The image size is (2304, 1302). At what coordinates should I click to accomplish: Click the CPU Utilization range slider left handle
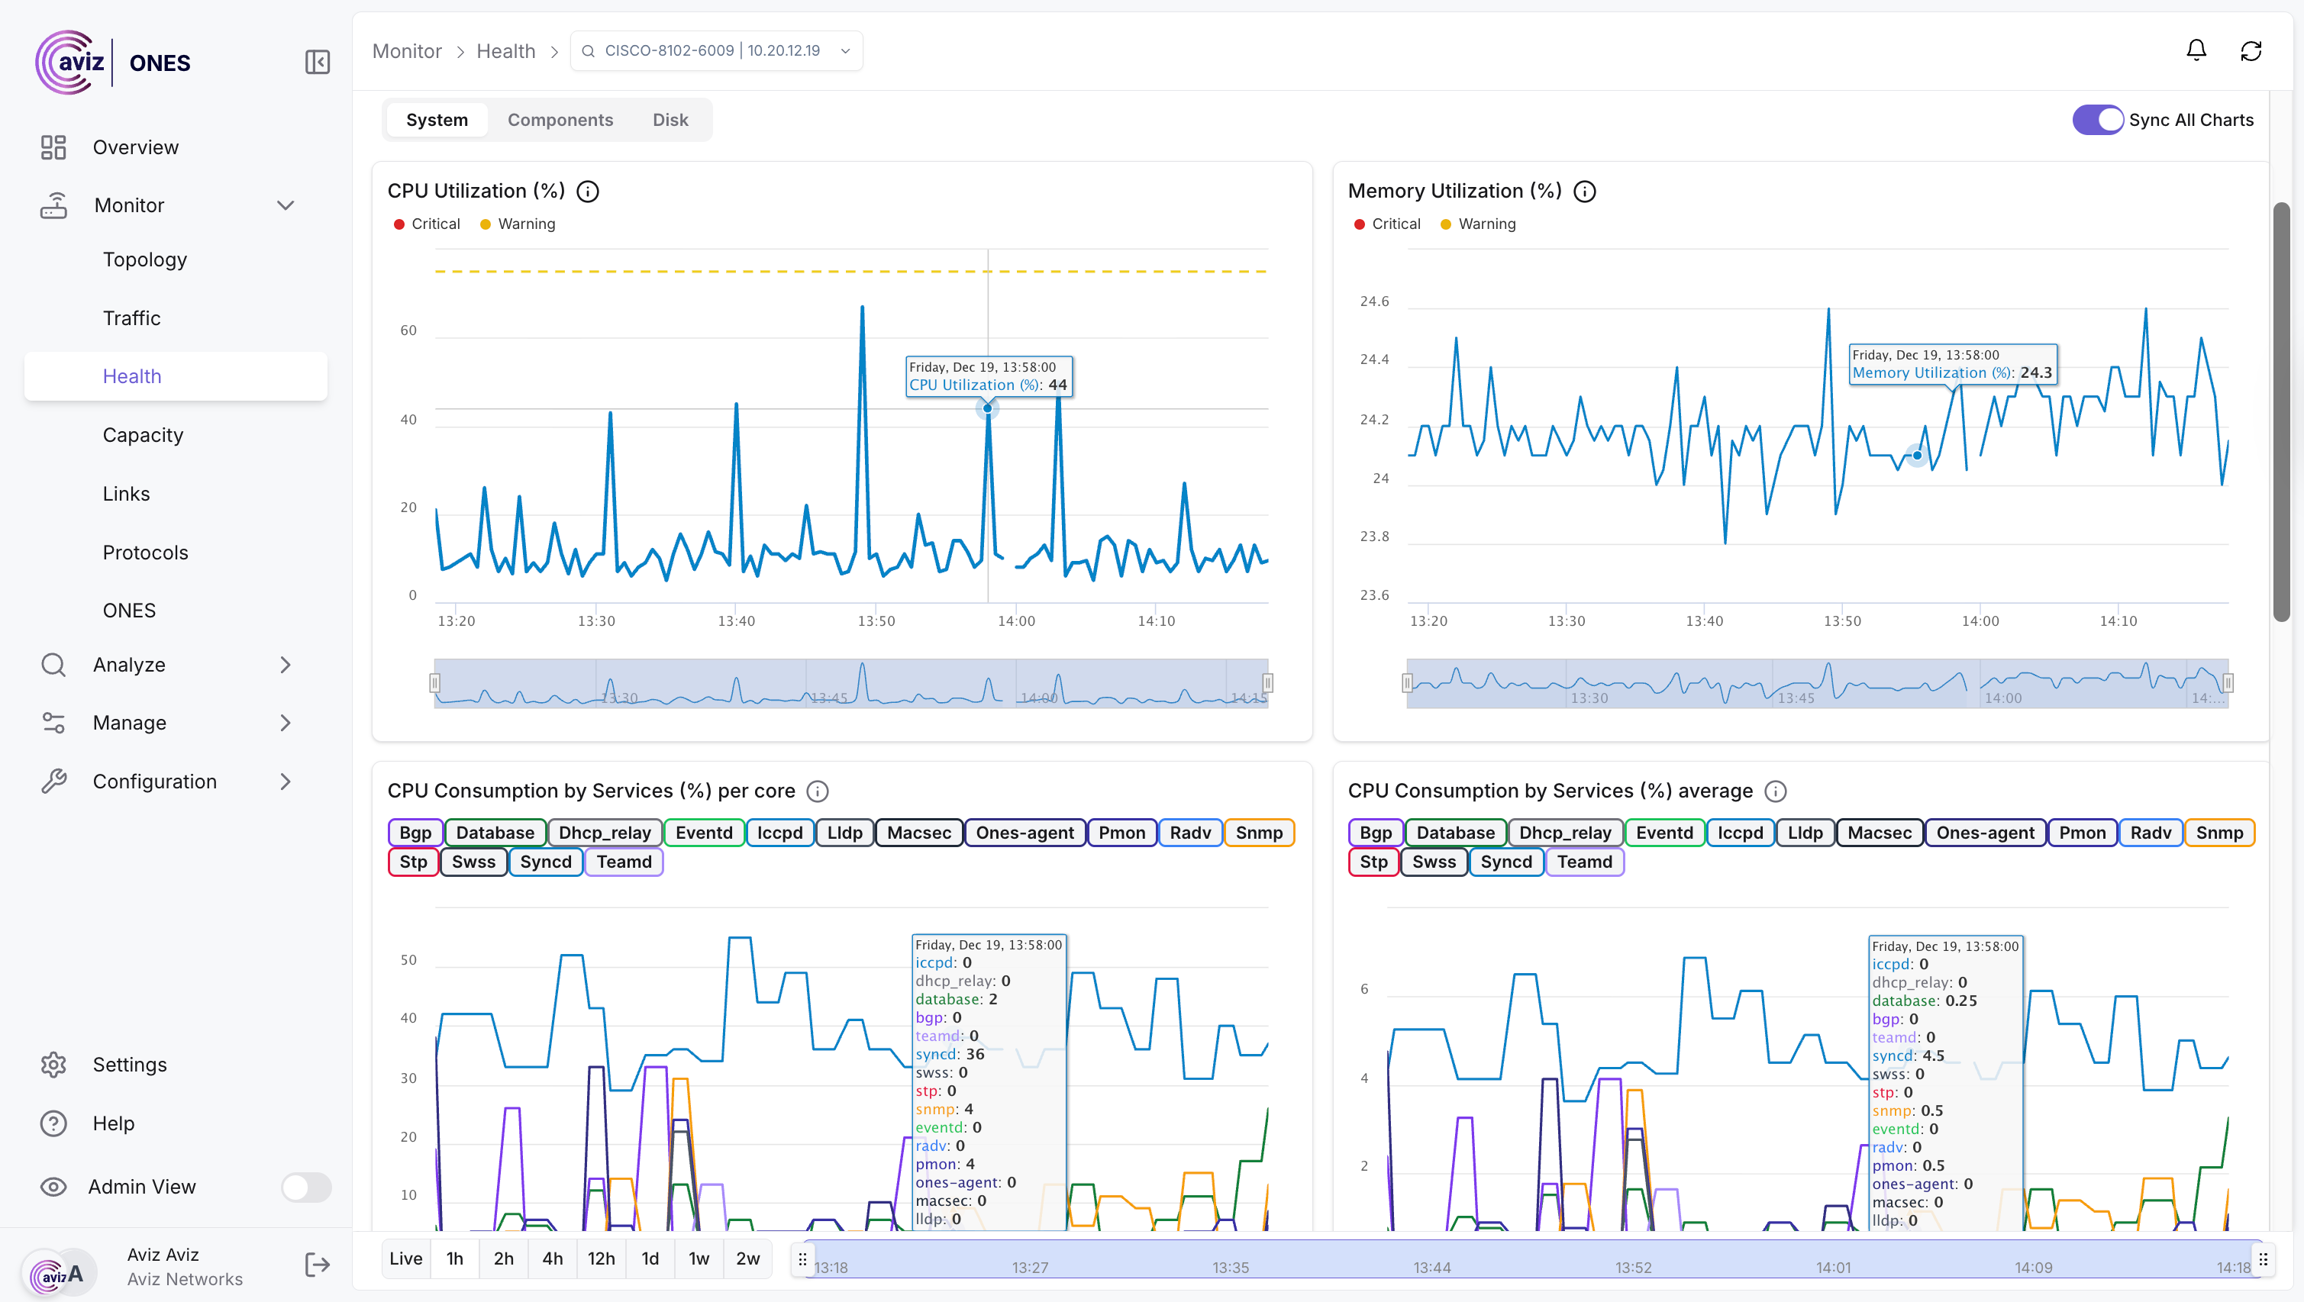[435, 683]
